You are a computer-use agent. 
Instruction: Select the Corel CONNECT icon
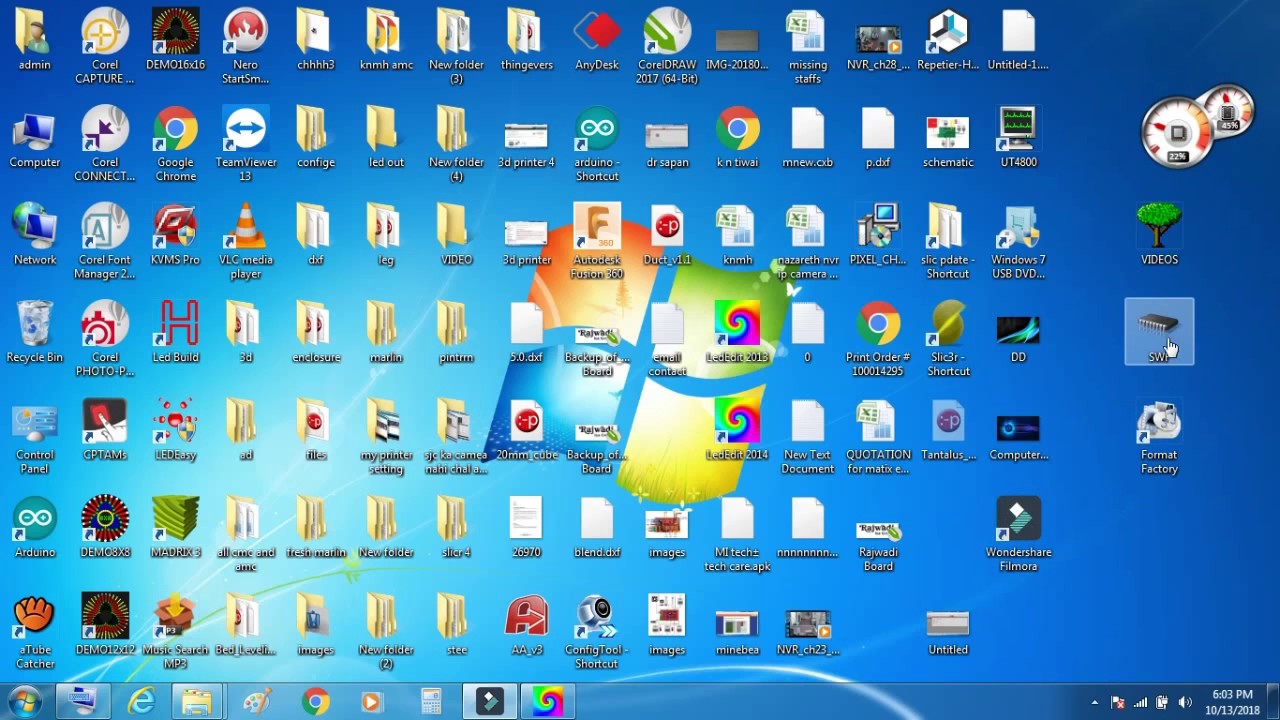pos(105,145)
